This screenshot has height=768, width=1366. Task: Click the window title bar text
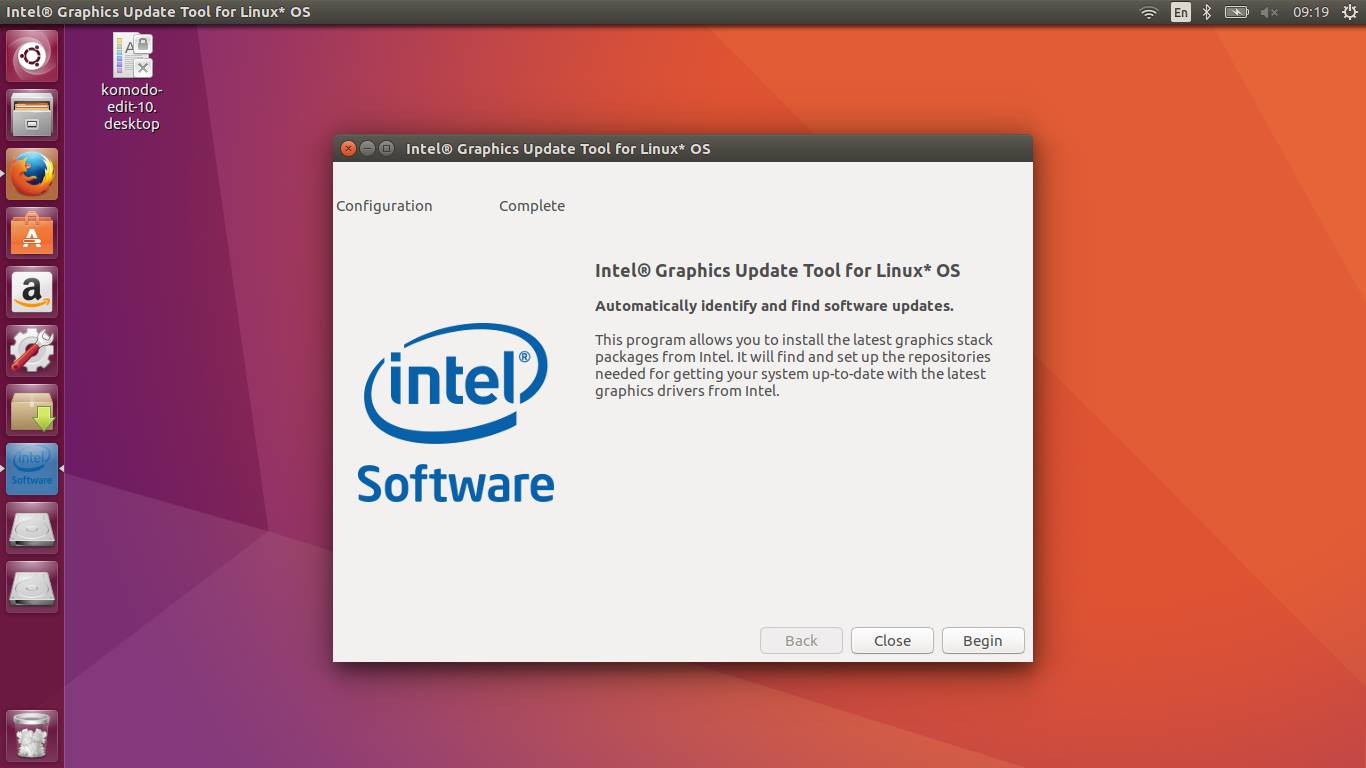558,149
